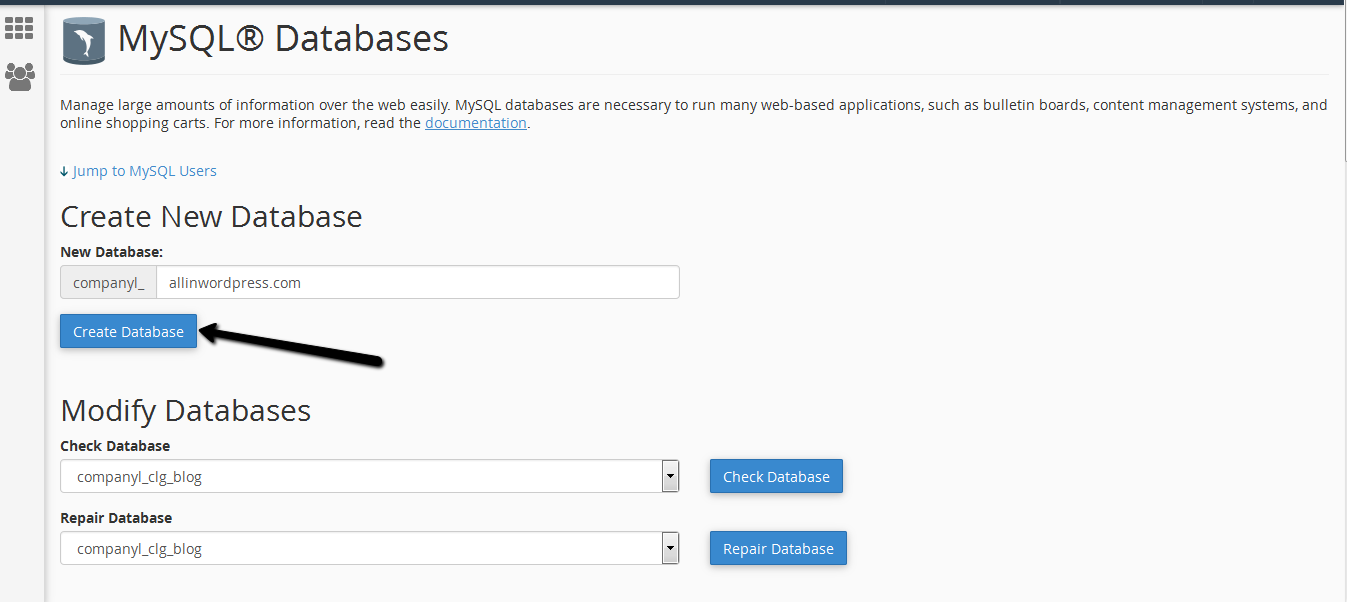Image resolution: width=1347 pixels, height=602 pixels.
Task: Click the Check Database button
Action: point(776,477)
